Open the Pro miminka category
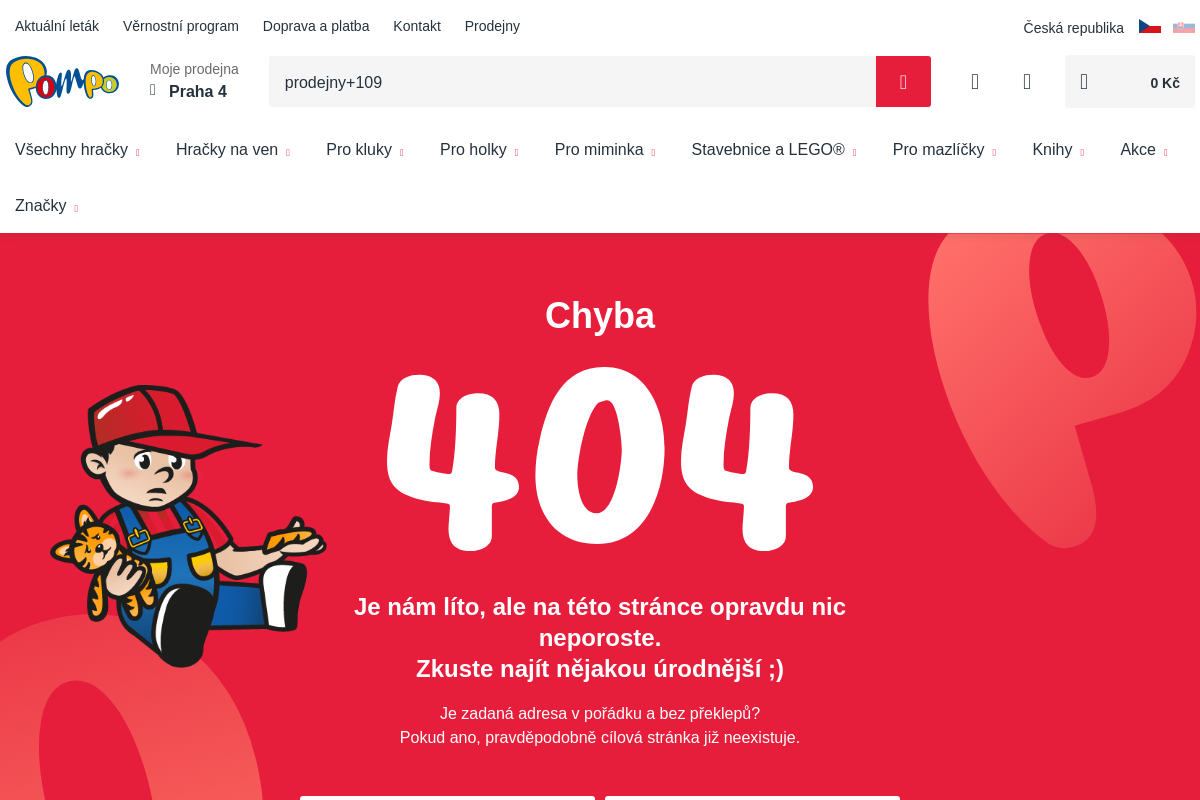Viewport: 1200px width, 800px height. click(x=605, y=150)
